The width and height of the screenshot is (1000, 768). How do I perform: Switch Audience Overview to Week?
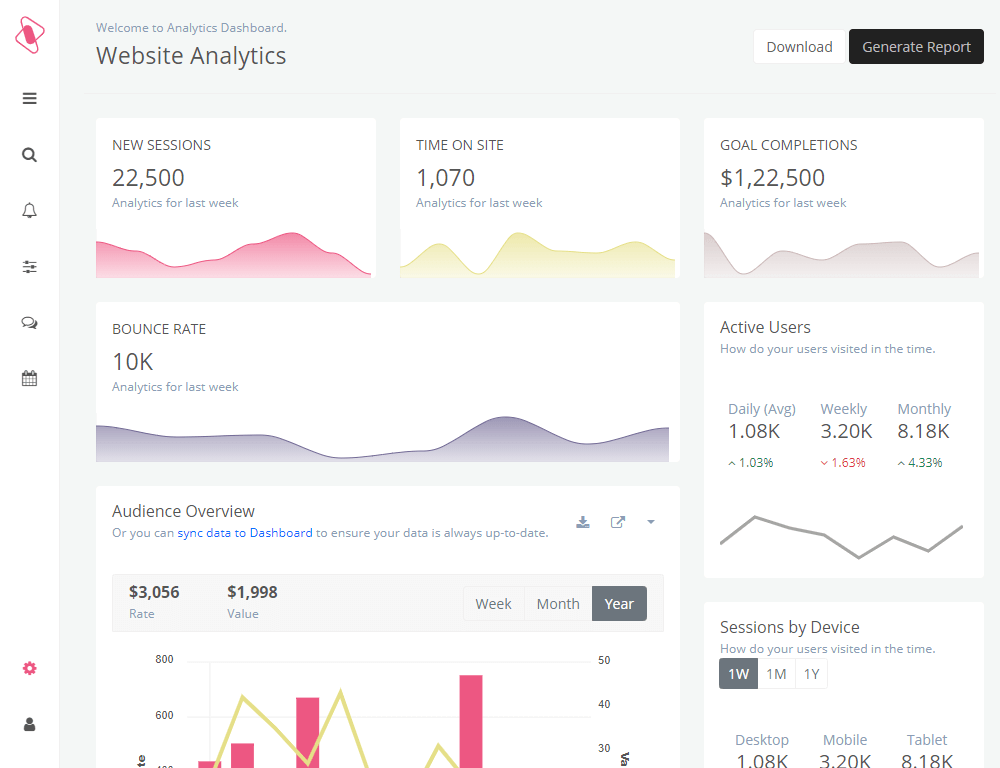pos(493,604)
